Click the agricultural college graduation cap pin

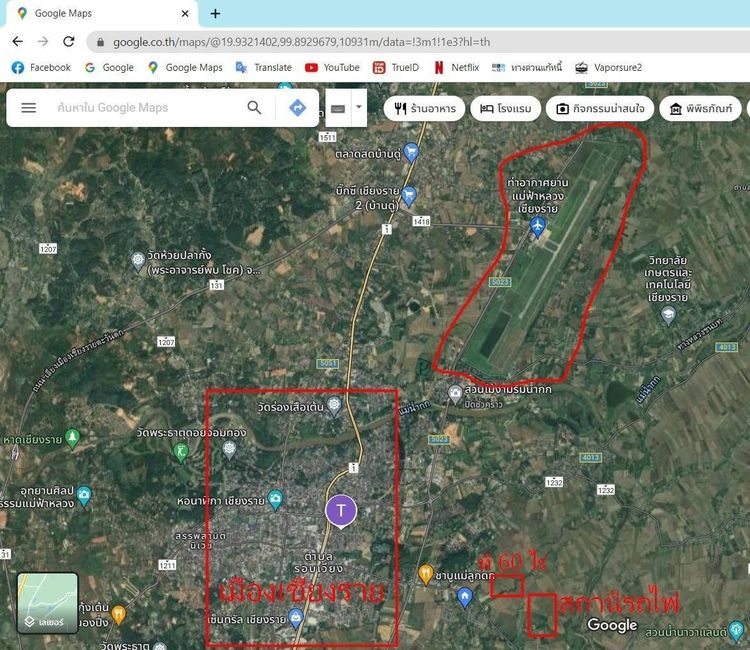[668, 315]
